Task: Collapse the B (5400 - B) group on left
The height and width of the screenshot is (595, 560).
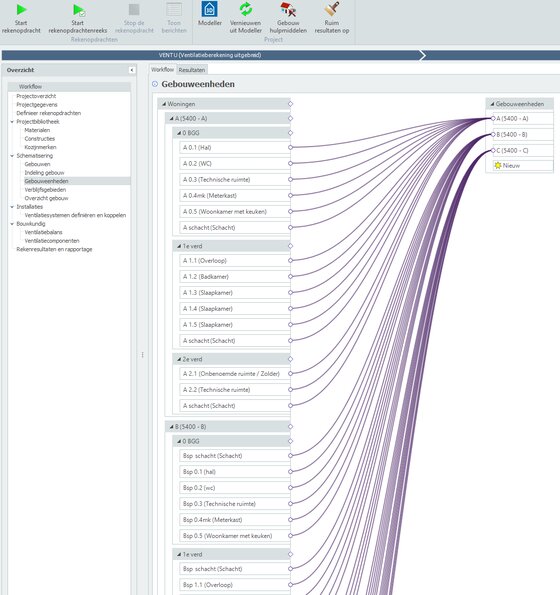Action: click(171, 427)
